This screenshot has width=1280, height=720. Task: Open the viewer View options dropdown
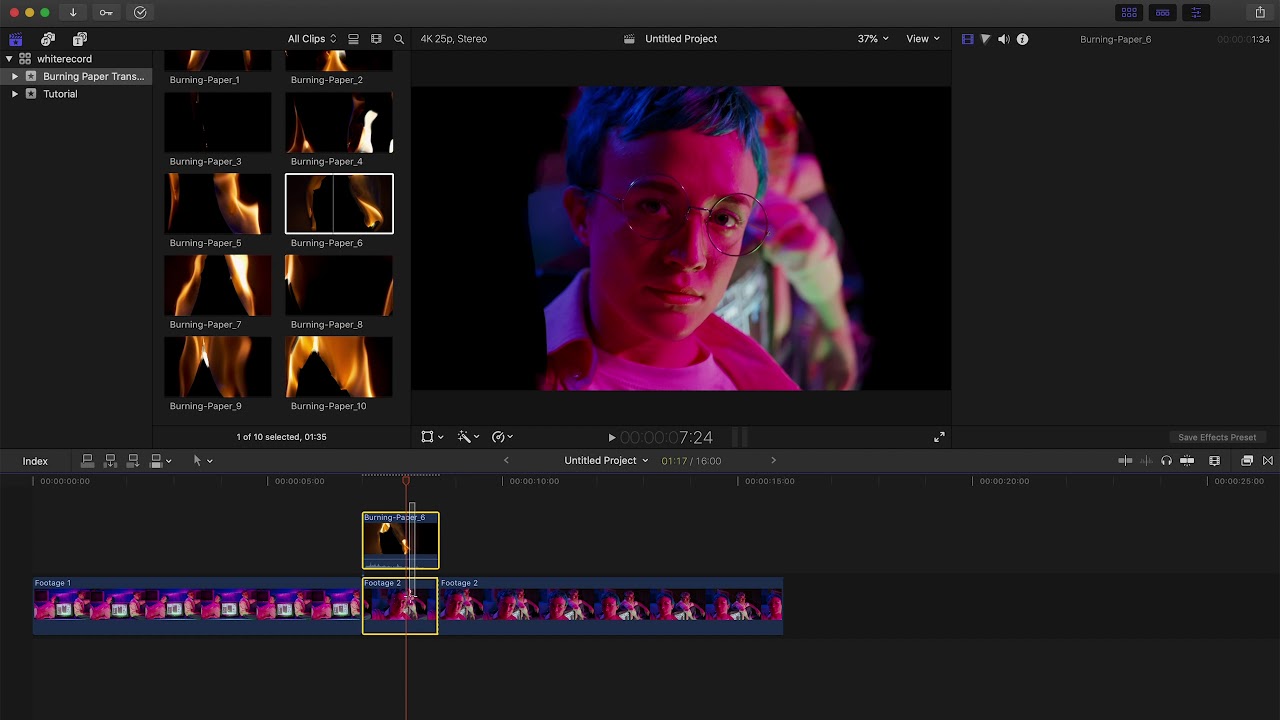[x=923, y=39]
